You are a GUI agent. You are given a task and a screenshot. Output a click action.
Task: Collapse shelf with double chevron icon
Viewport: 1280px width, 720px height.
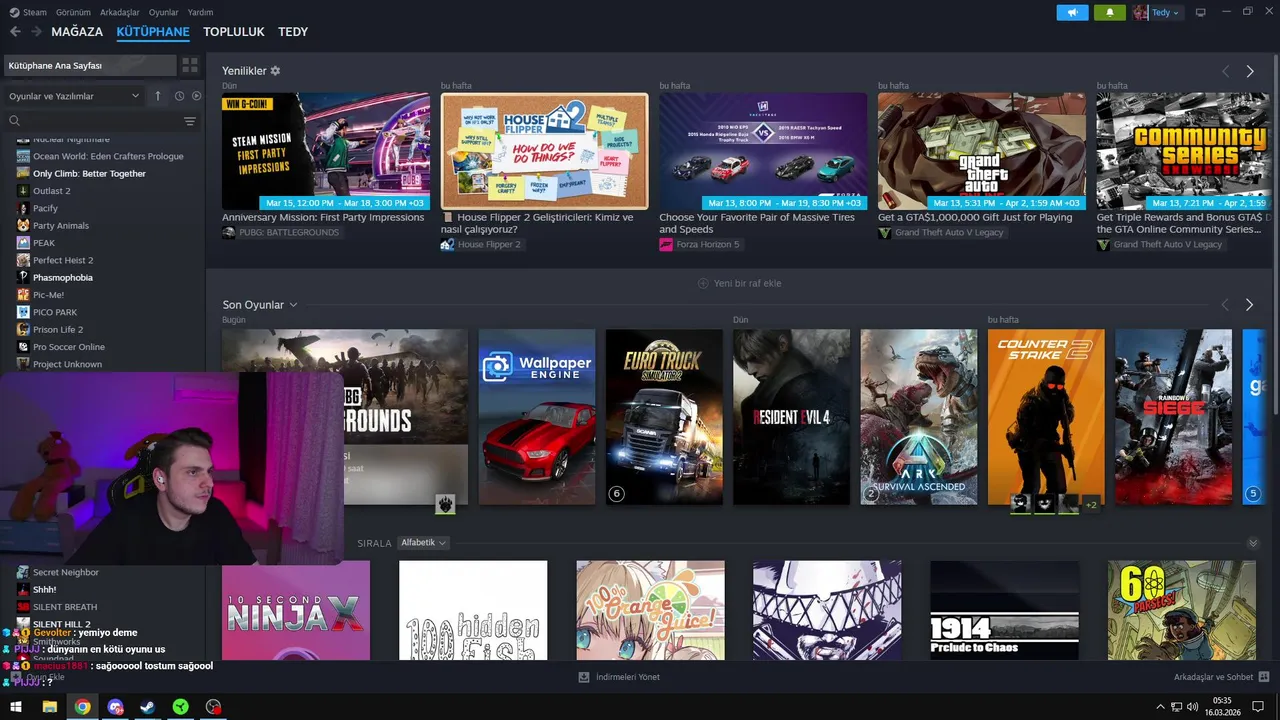pos(1253,543)
